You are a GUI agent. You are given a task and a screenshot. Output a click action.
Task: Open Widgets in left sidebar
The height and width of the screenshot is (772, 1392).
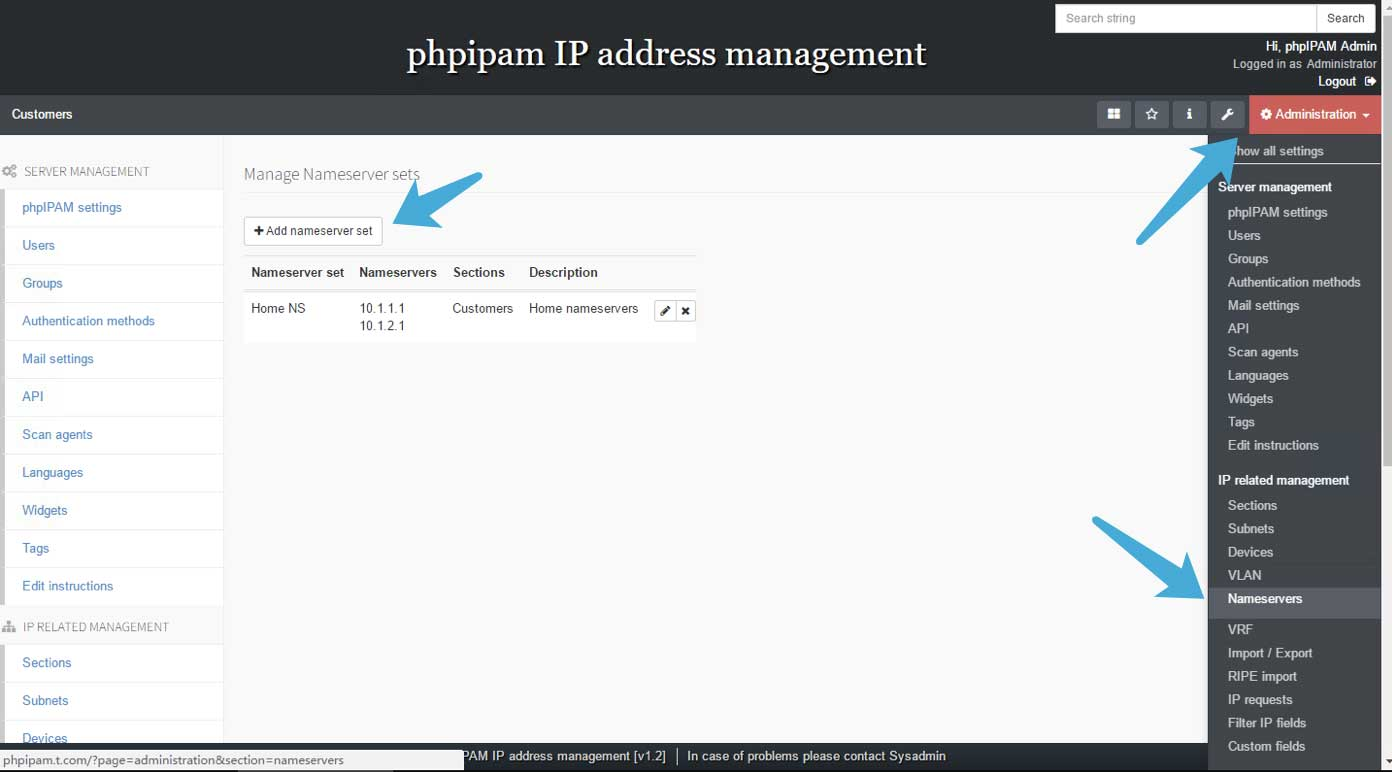[x=45, y=510]
